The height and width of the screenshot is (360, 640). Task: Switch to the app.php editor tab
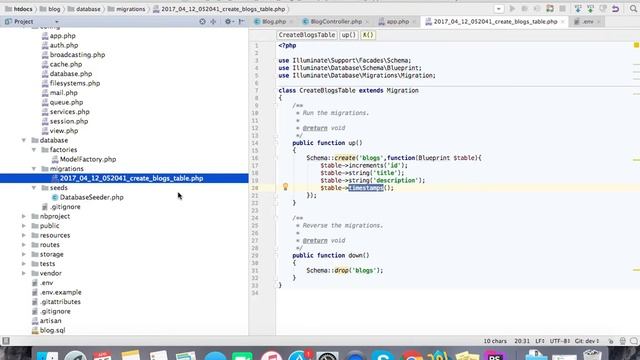coord(397,22)
